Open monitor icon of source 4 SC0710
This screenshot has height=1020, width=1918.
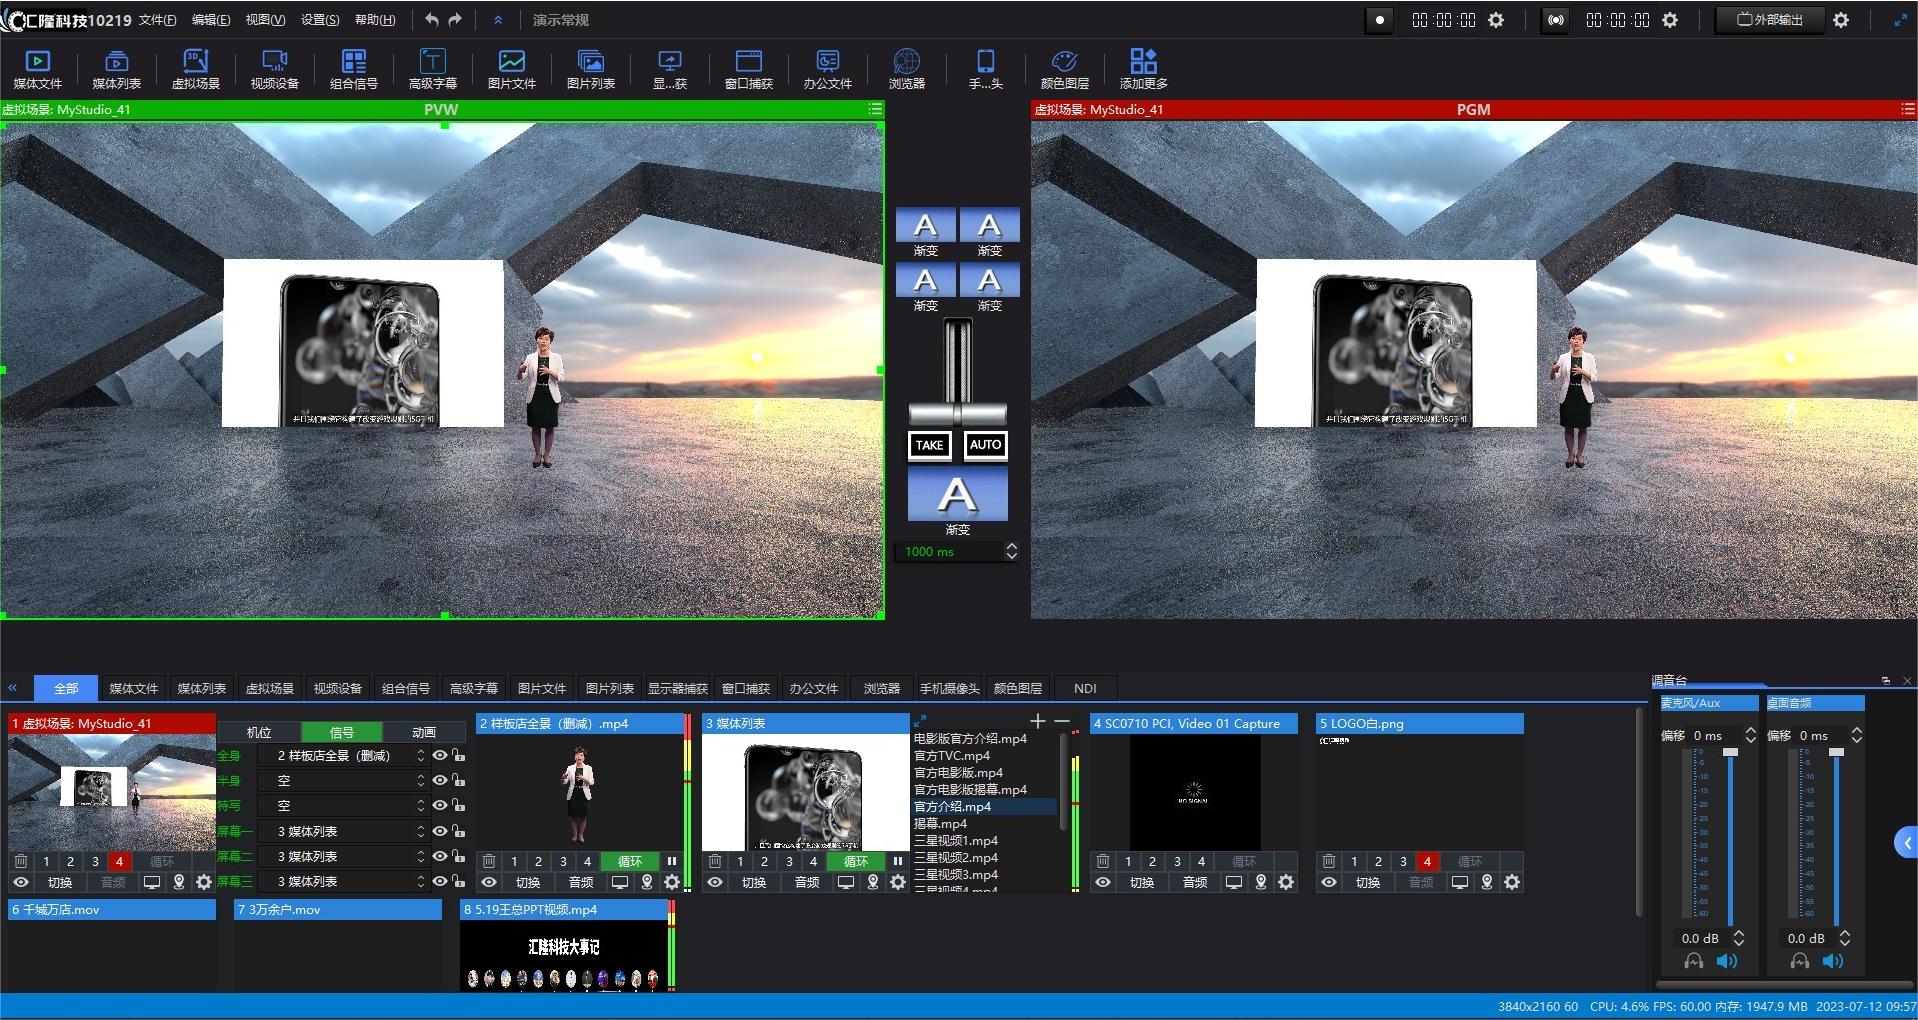point(1234,882)
